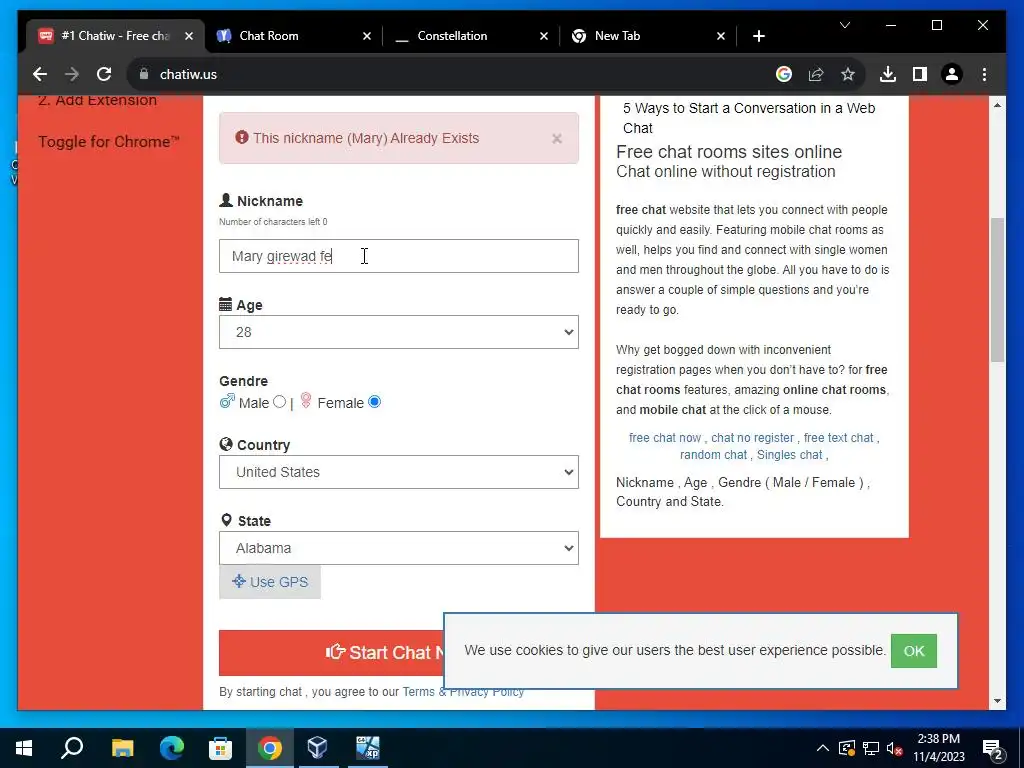Open a new tab with plus button

[758, 36]
